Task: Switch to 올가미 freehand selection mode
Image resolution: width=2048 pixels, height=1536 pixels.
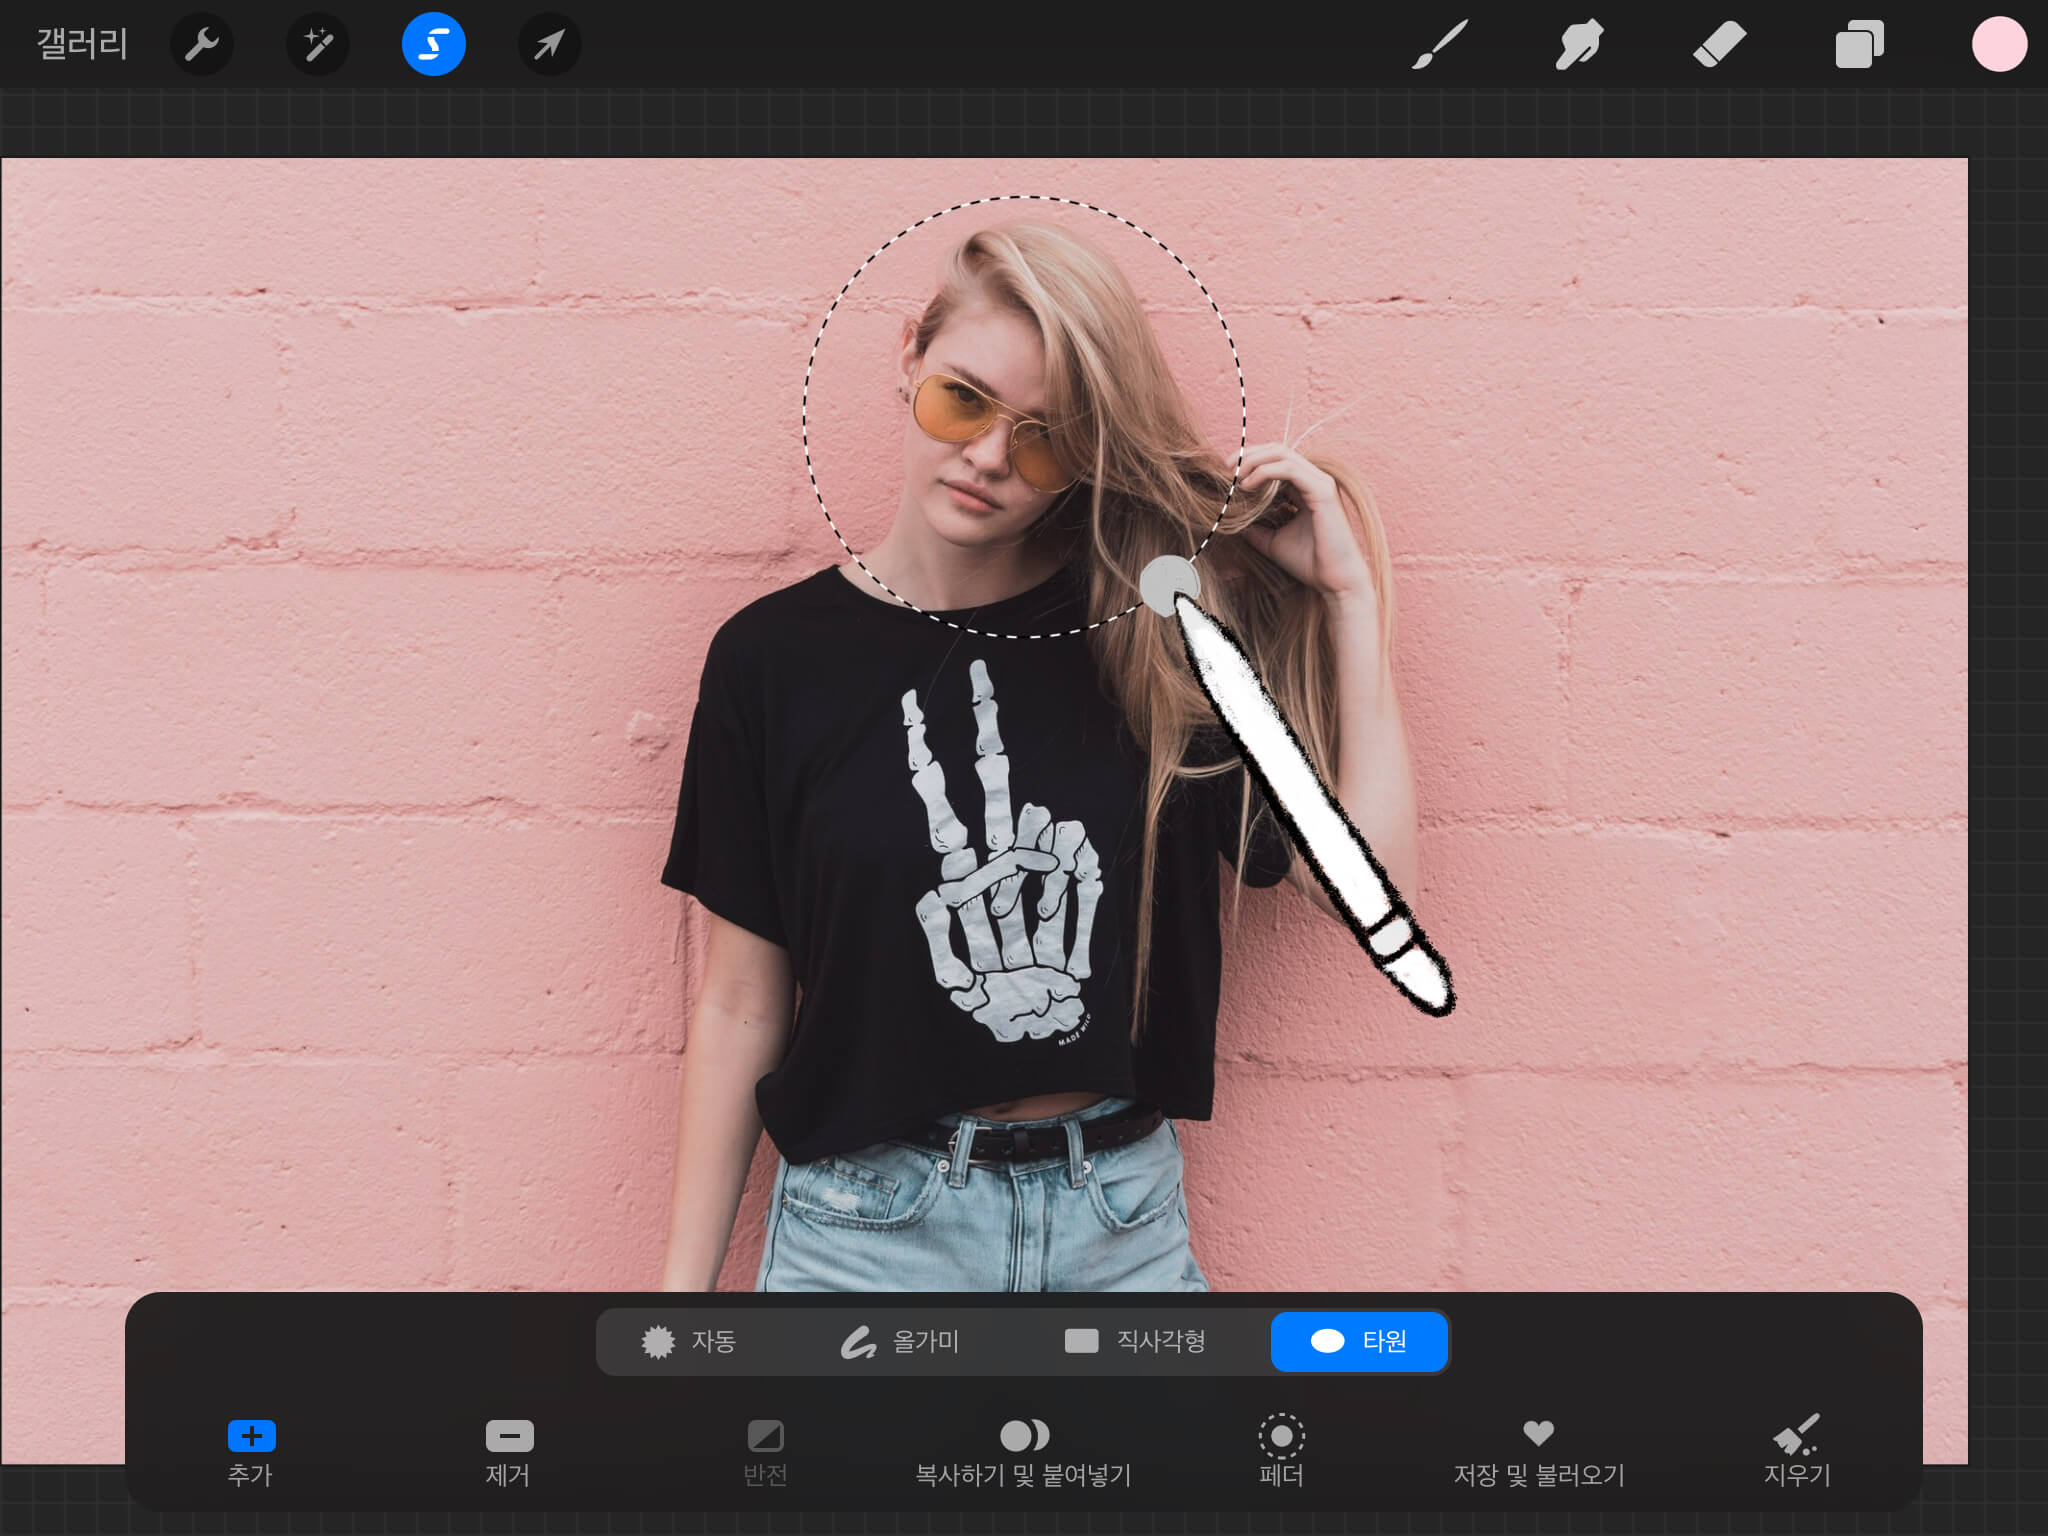Action: (x=900, y=1341)
